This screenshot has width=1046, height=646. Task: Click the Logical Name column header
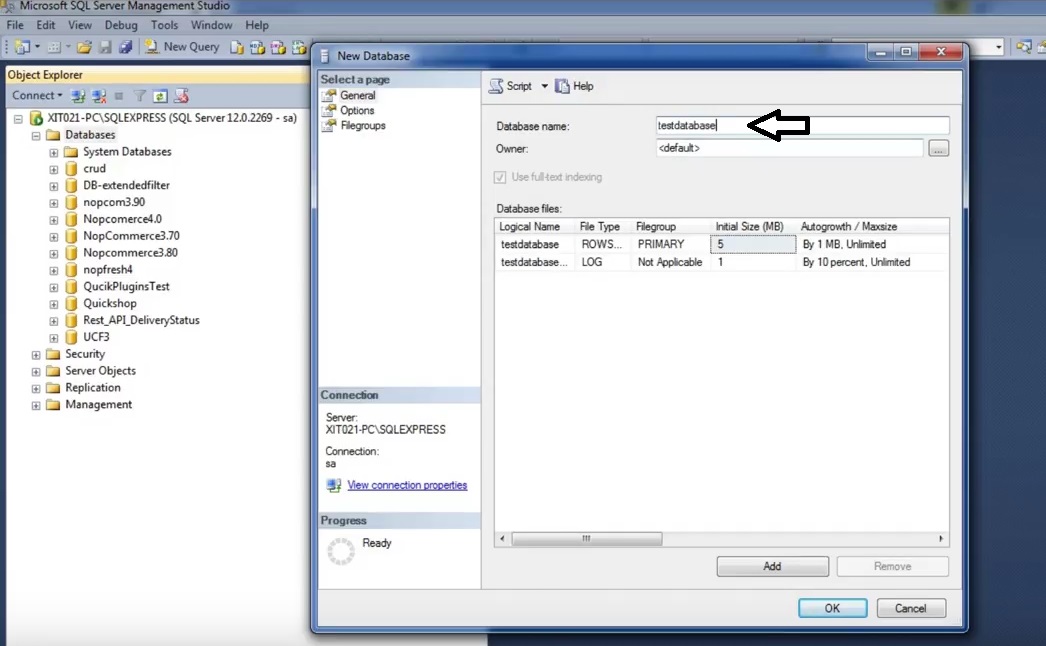[535, 227]
